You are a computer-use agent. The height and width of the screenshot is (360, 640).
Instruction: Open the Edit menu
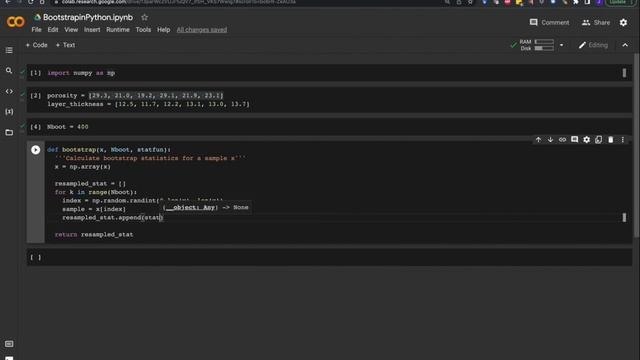[x=53, y=30]
